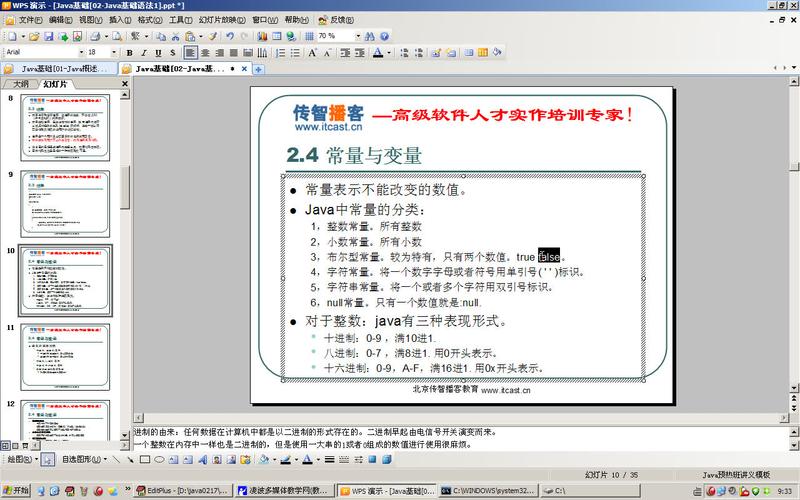
Task: Open the font color dropdown arrow in formatting toolbar
Action: pyautogui.click(x=389, y=52)
